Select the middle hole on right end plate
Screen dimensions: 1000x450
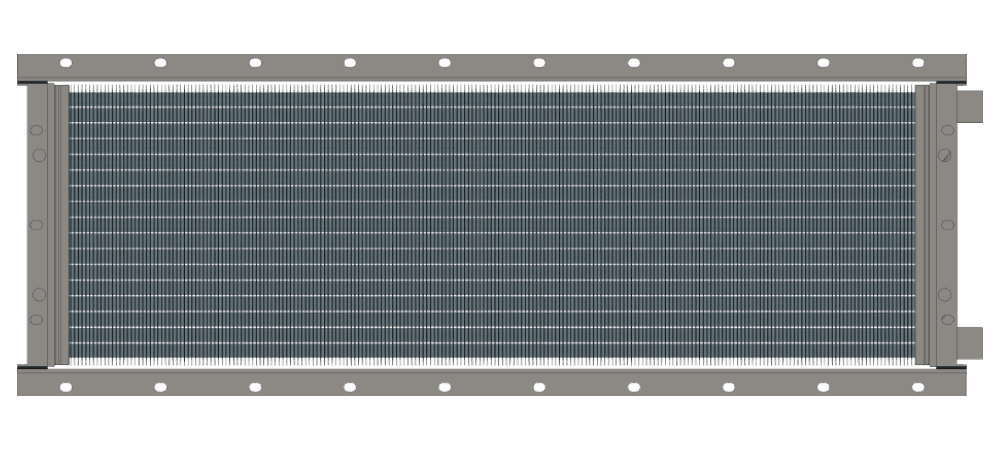[947, 224]
